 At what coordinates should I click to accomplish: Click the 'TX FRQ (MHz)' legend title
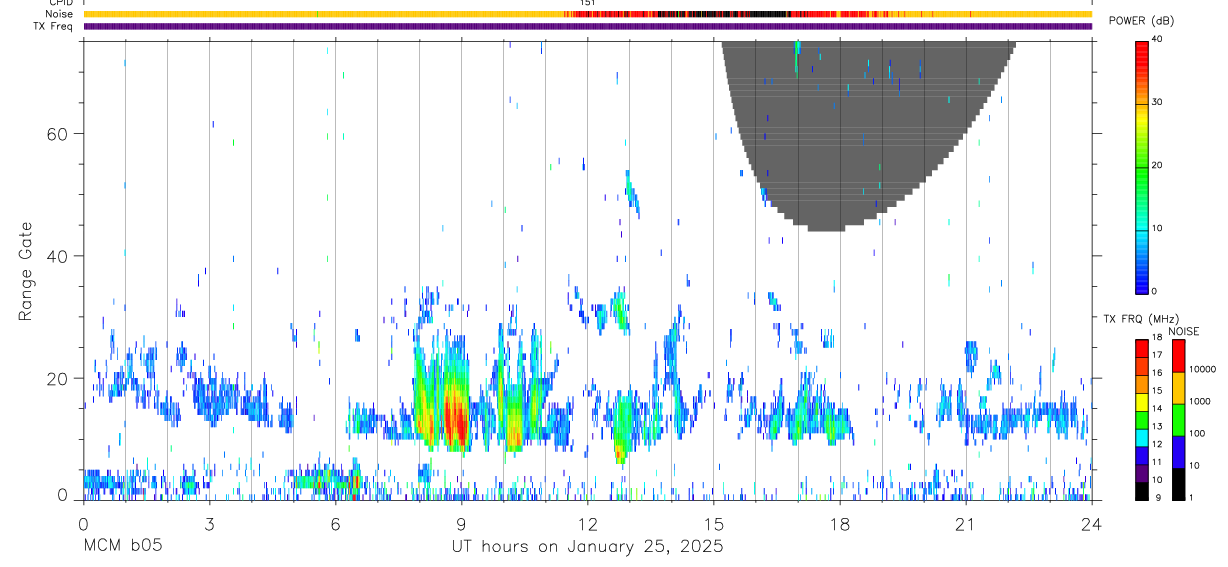[1142, 318]
